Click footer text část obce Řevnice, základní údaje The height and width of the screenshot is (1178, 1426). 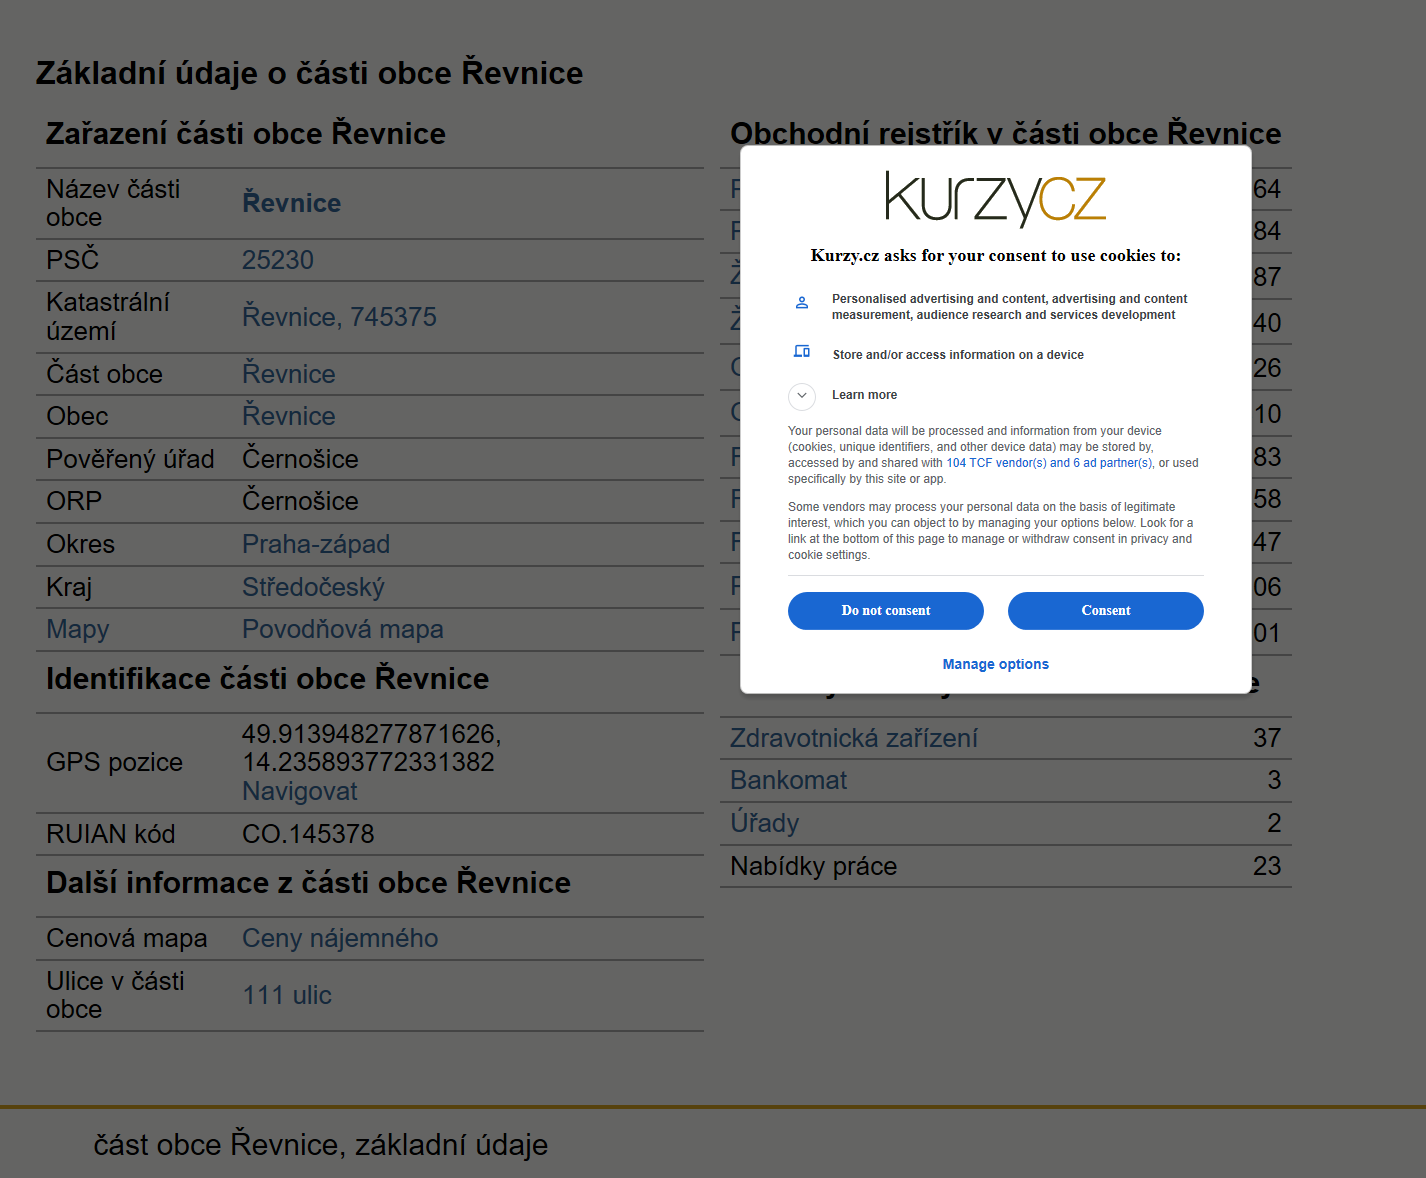click(x=321, y=1144)
